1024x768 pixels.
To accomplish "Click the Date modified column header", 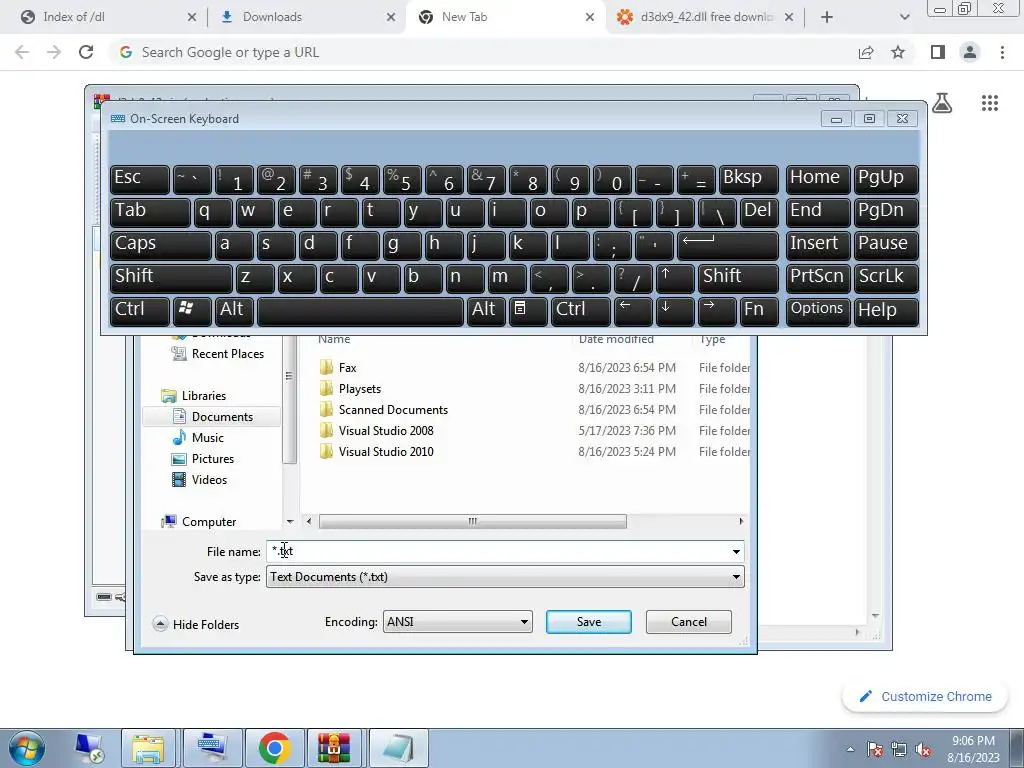I will point(616,339).
